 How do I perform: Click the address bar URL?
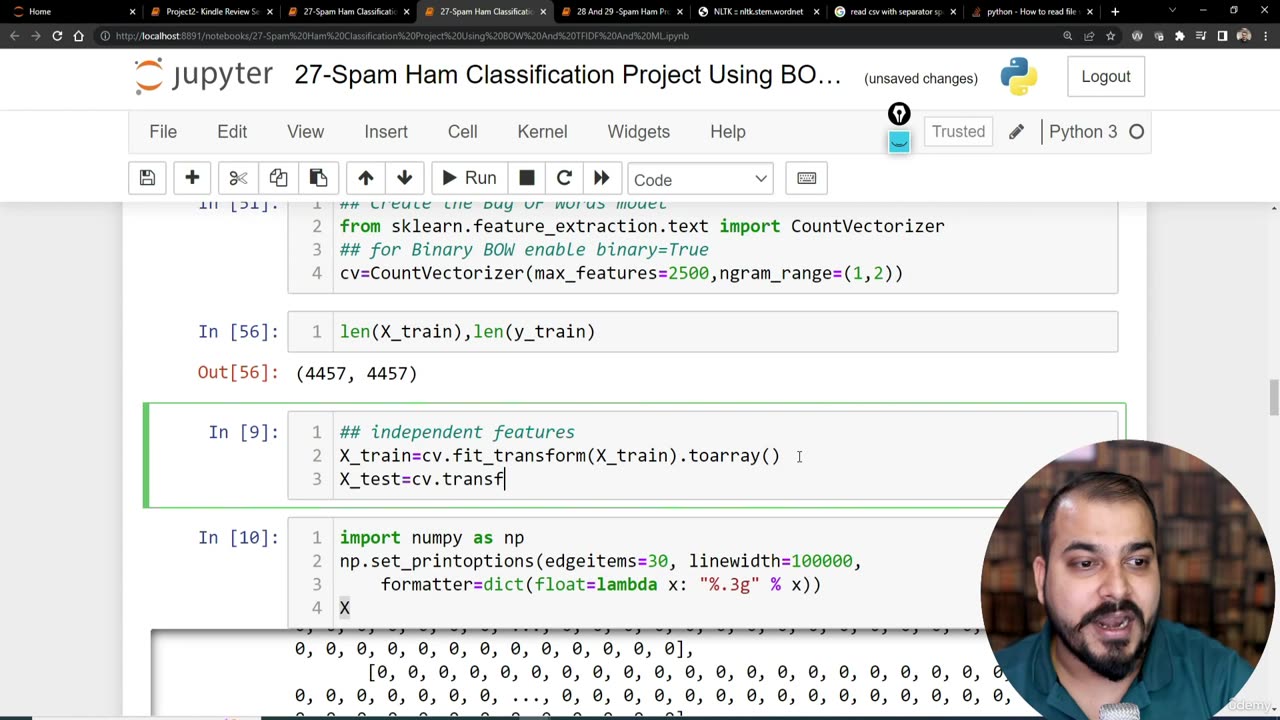click(402, 36)
